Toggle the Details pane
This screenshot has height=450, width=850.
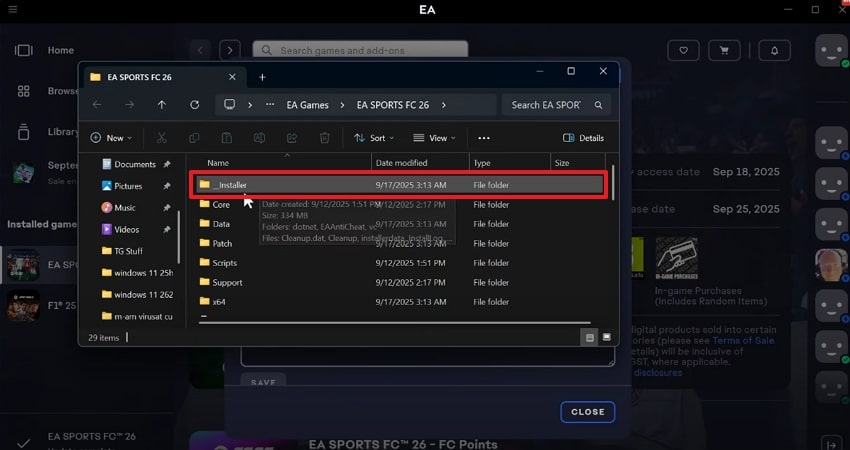583,138
